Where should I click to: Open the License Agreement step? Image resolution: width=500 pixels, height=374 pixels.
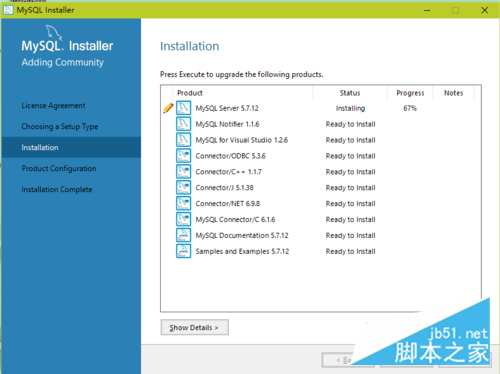[x=53, y=106]
